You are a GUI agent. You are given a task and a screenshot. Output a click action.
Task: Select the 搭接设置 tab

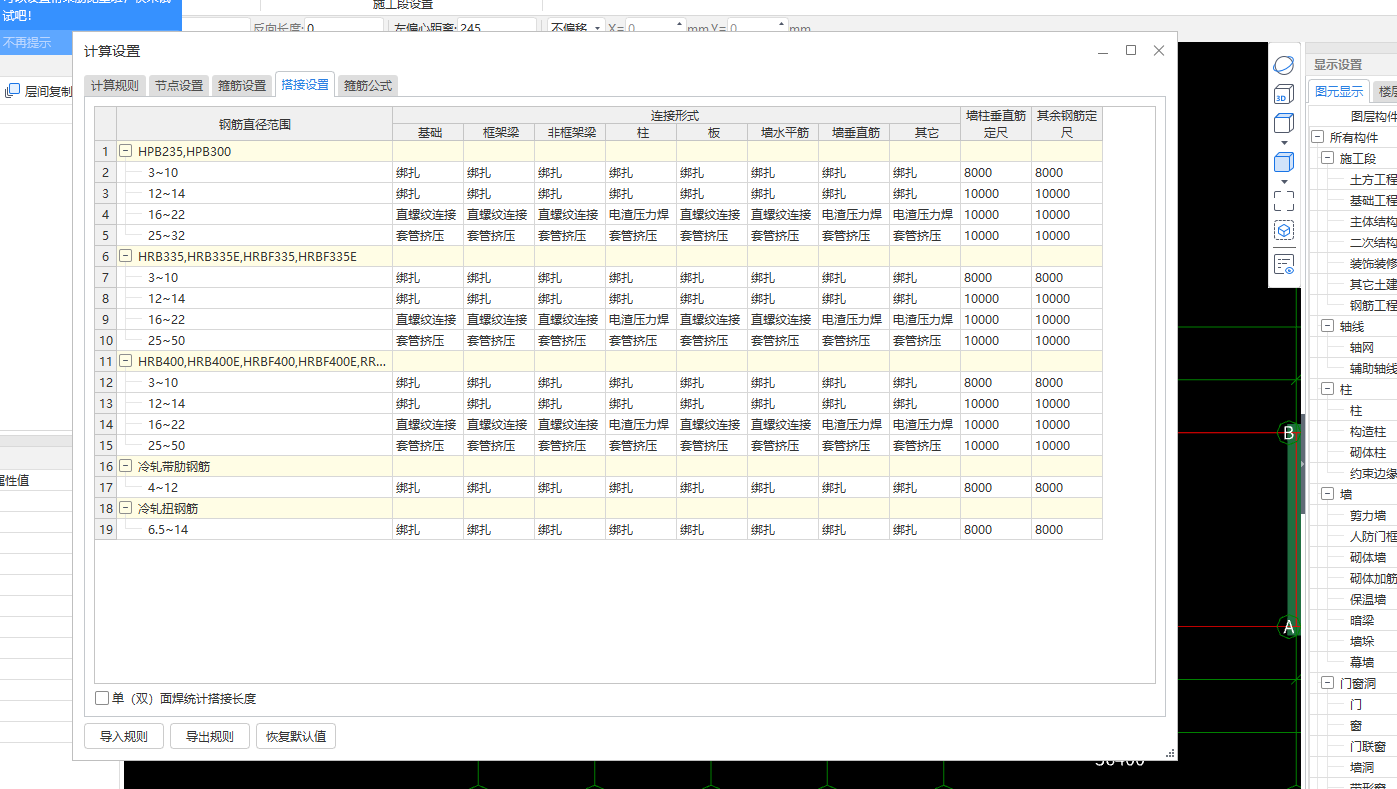tap(305, 85)
